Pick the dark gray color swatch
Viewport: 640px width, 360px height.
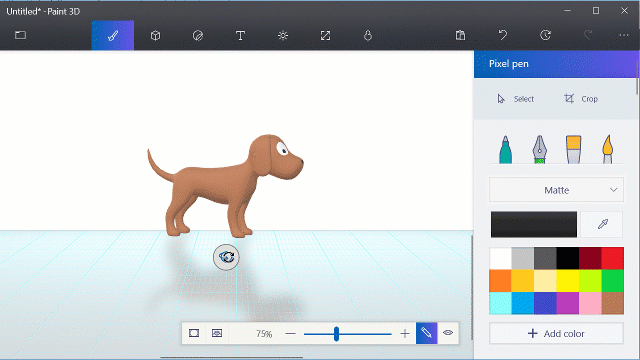tap(545, 258)
